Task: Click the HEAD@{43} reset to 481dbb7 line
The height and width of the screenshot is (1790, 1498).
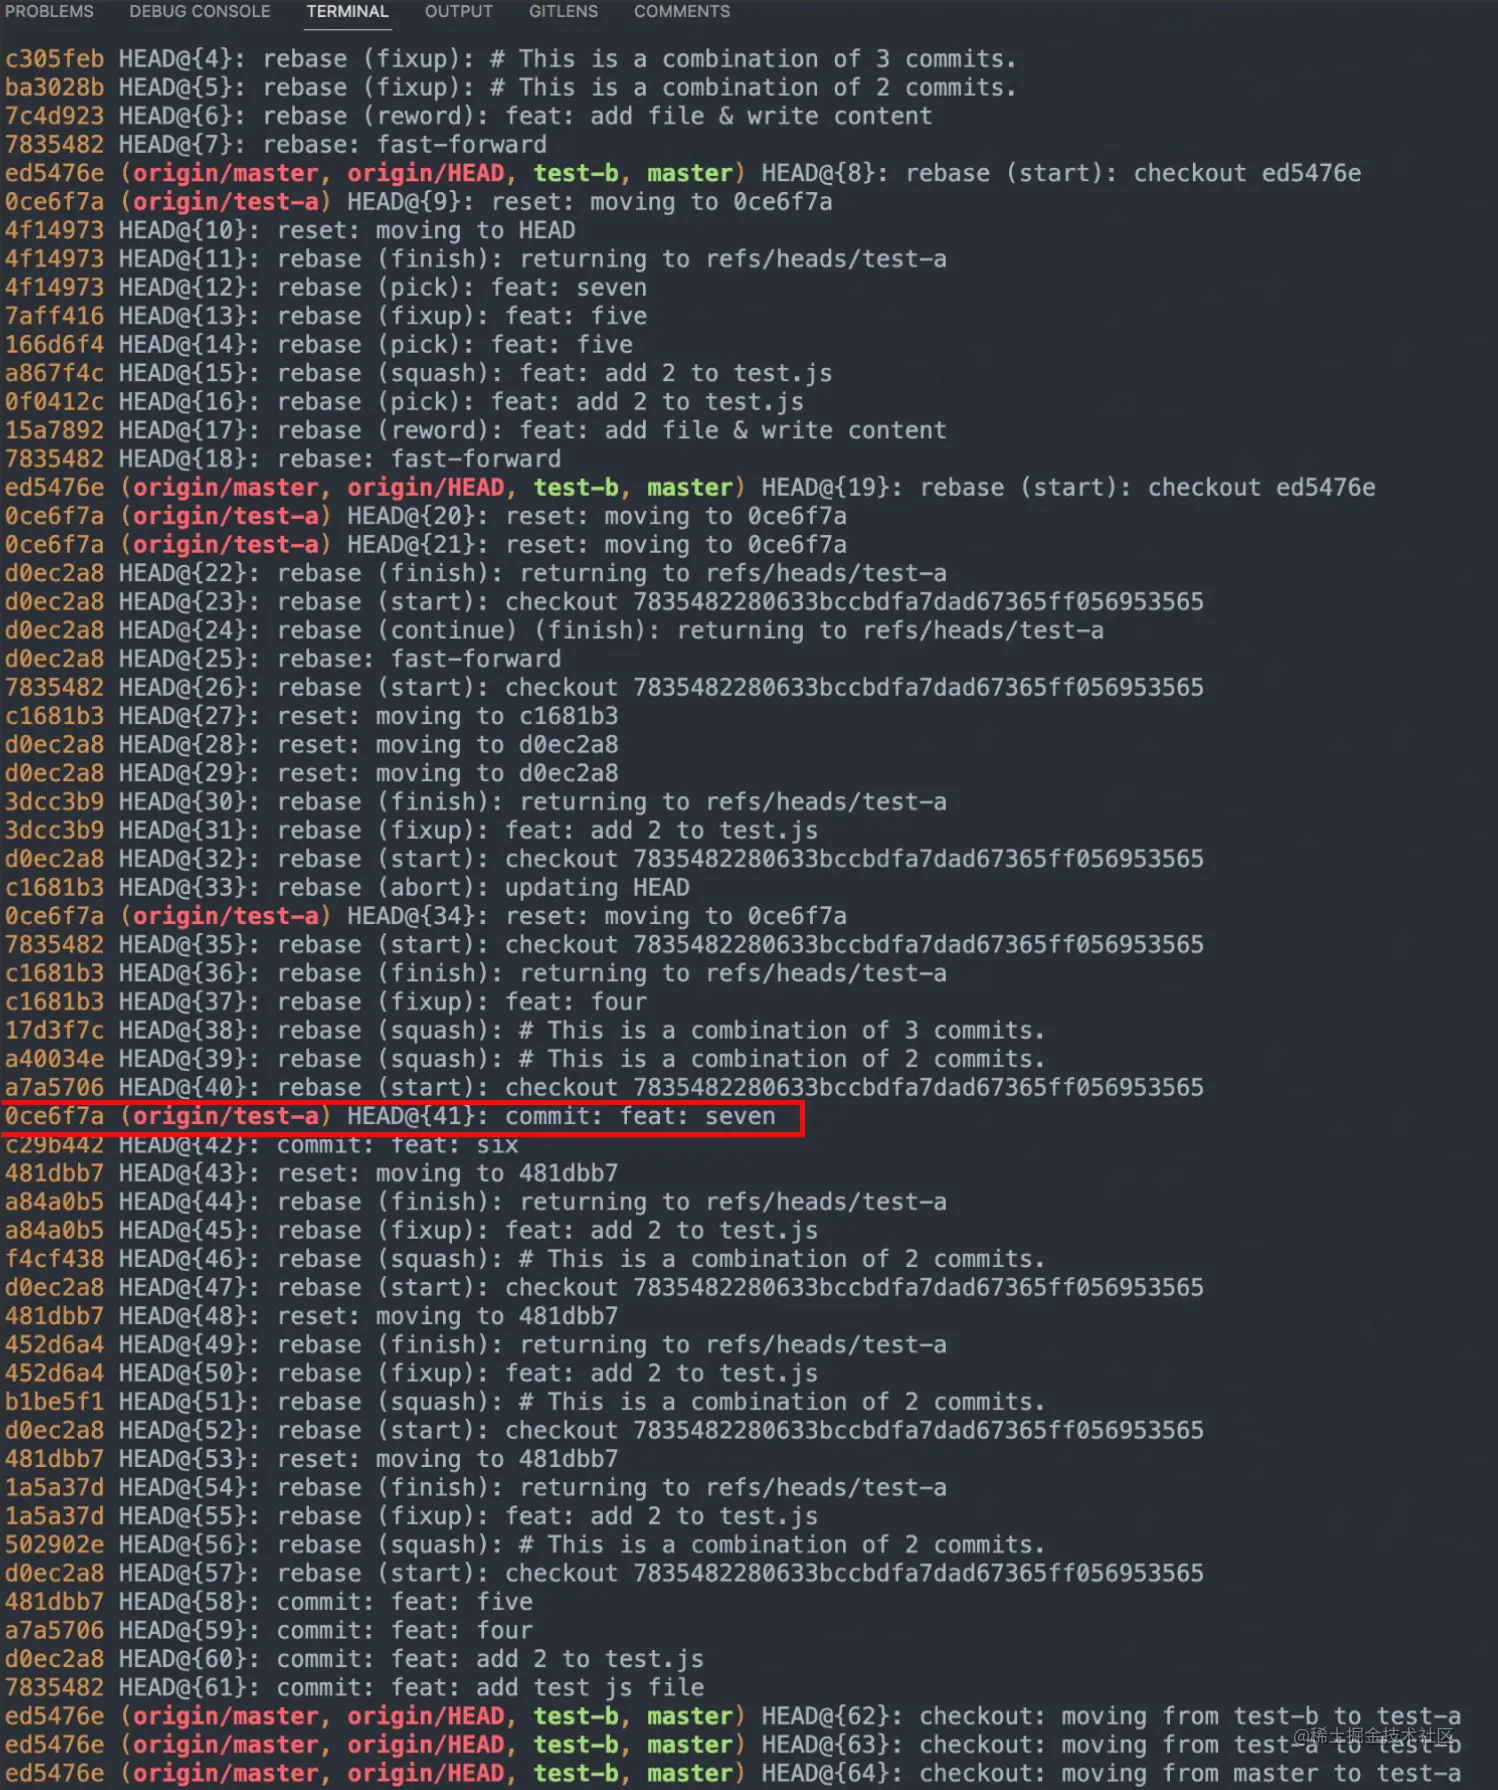Action: [x=311, y=1173]
